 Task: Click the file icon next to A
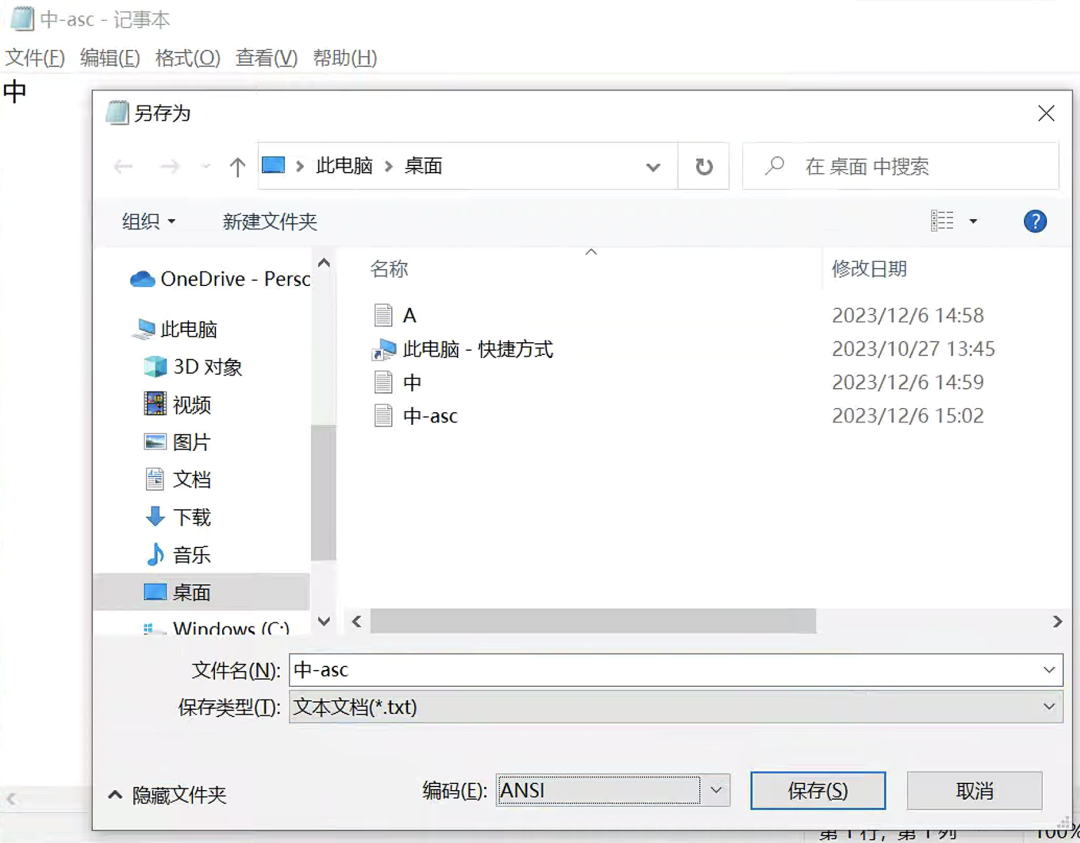click(384, 315)
